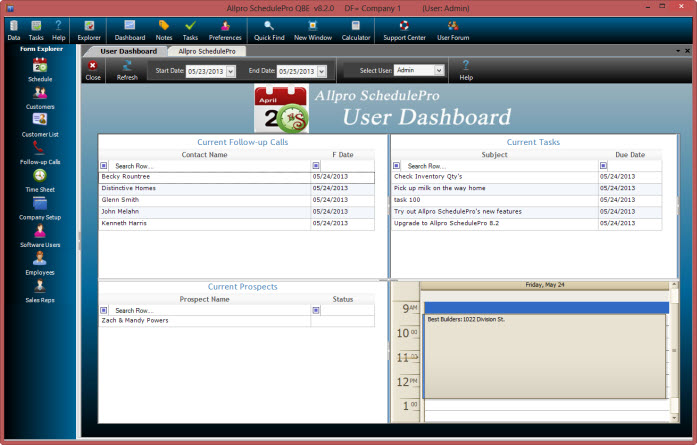The image size is (697, 445).
Task: Expand the End Date dropdown
Action: (322, 71)
